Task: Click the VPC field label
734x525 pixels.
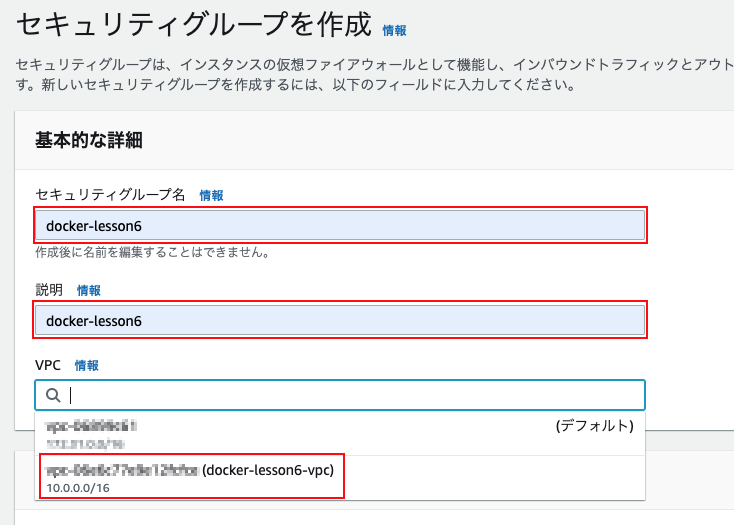Action: [48, 365]
